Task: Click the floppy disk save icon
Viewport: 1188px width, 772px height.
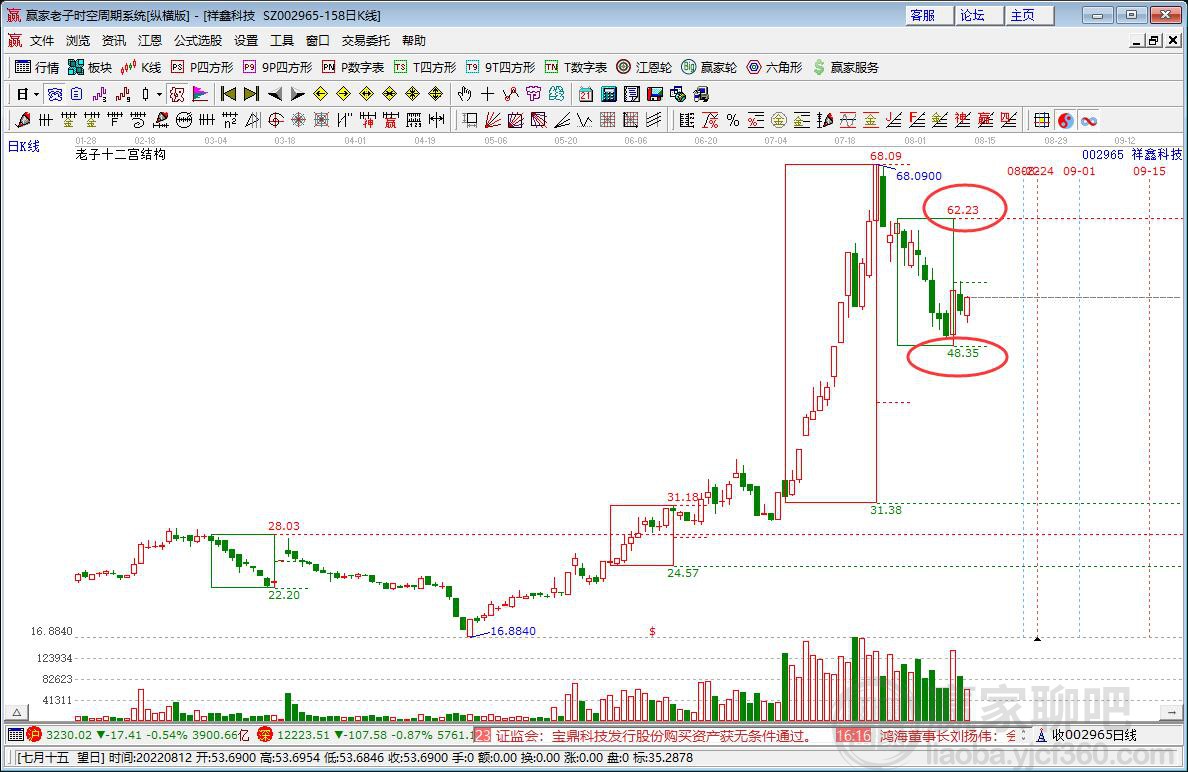Action: tap(655, 94)
